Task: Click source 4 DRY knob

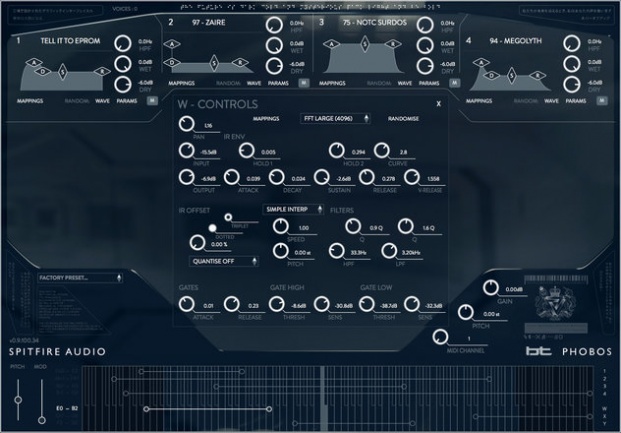Action: click(572, 84)
